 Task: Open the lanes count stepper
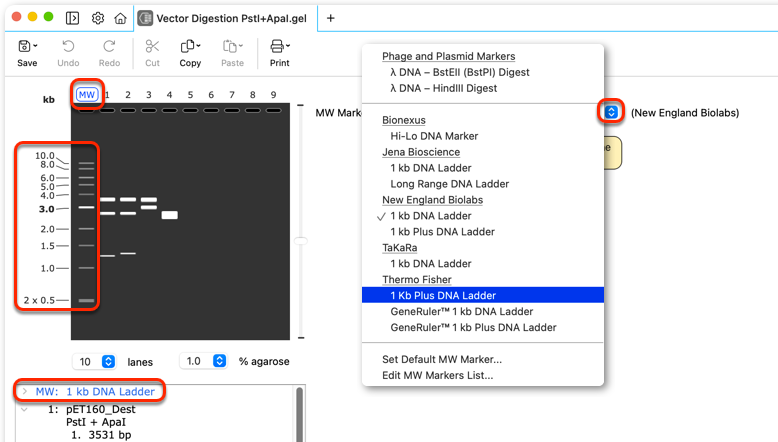[x=108, y=361]
